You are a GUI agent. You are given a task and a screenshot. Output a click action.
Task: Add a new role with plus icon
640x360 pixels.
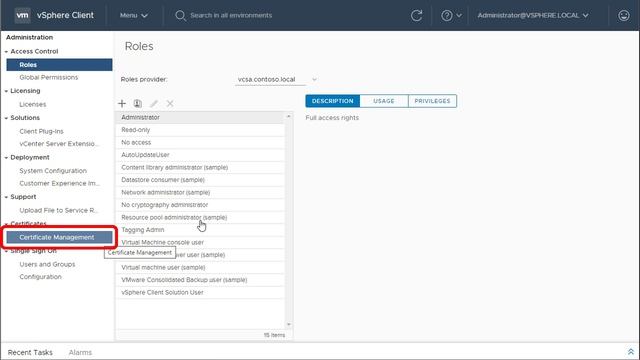(122, 104)
